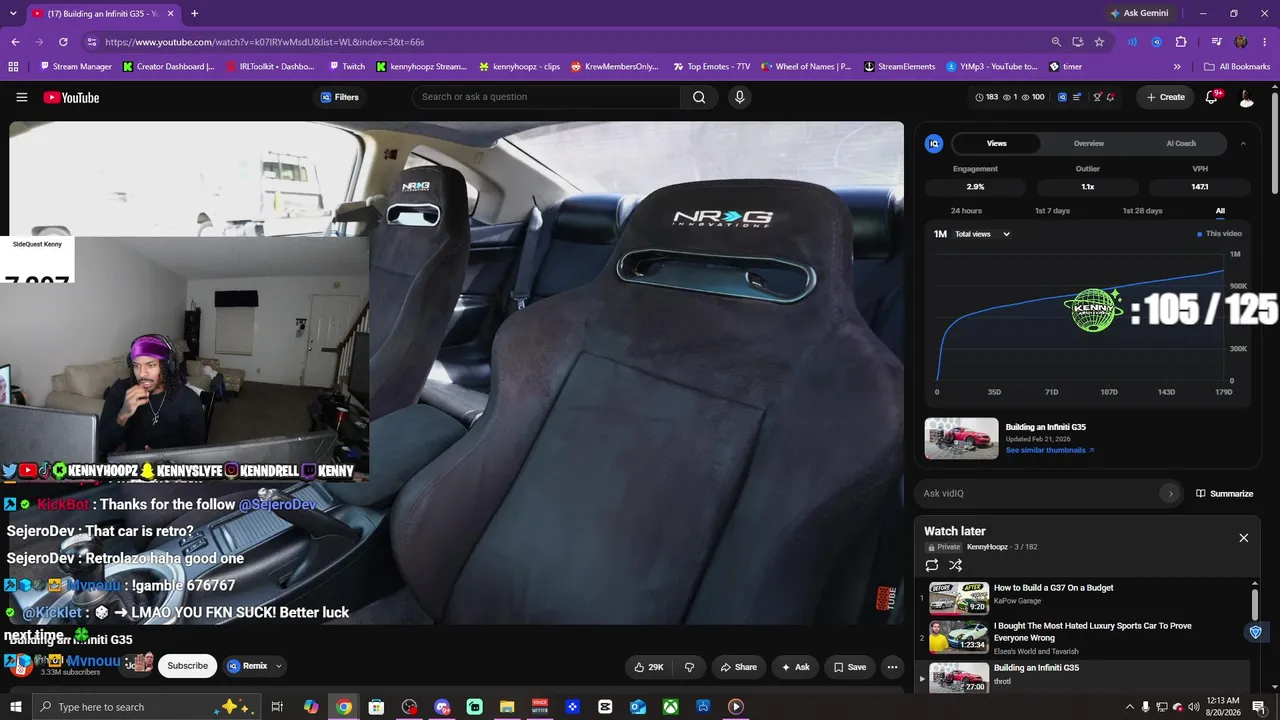Click the Subscribe button
Viewport: 1280px width, 720px height.
click(187, 666)
